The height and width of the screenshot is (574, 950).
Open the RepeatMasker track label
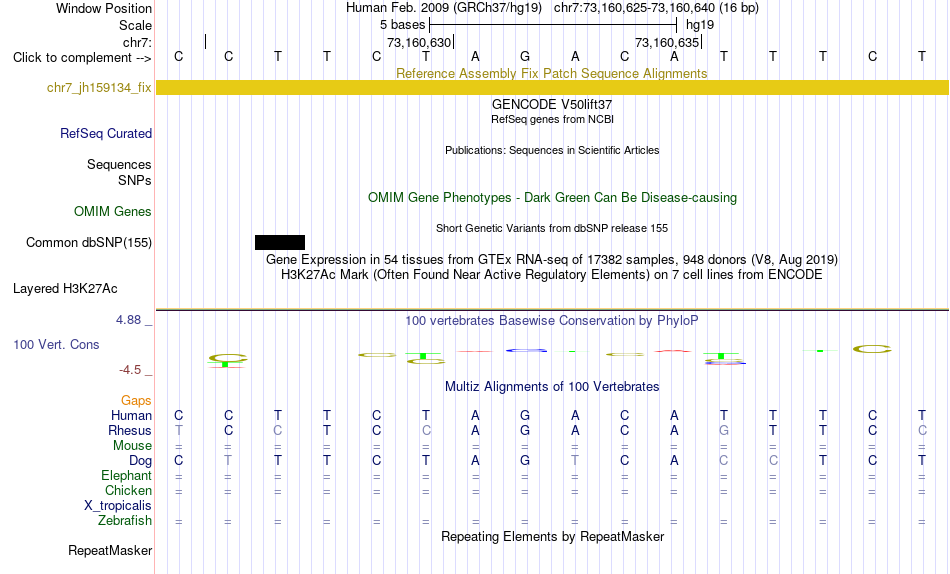(x=110, y=550)
